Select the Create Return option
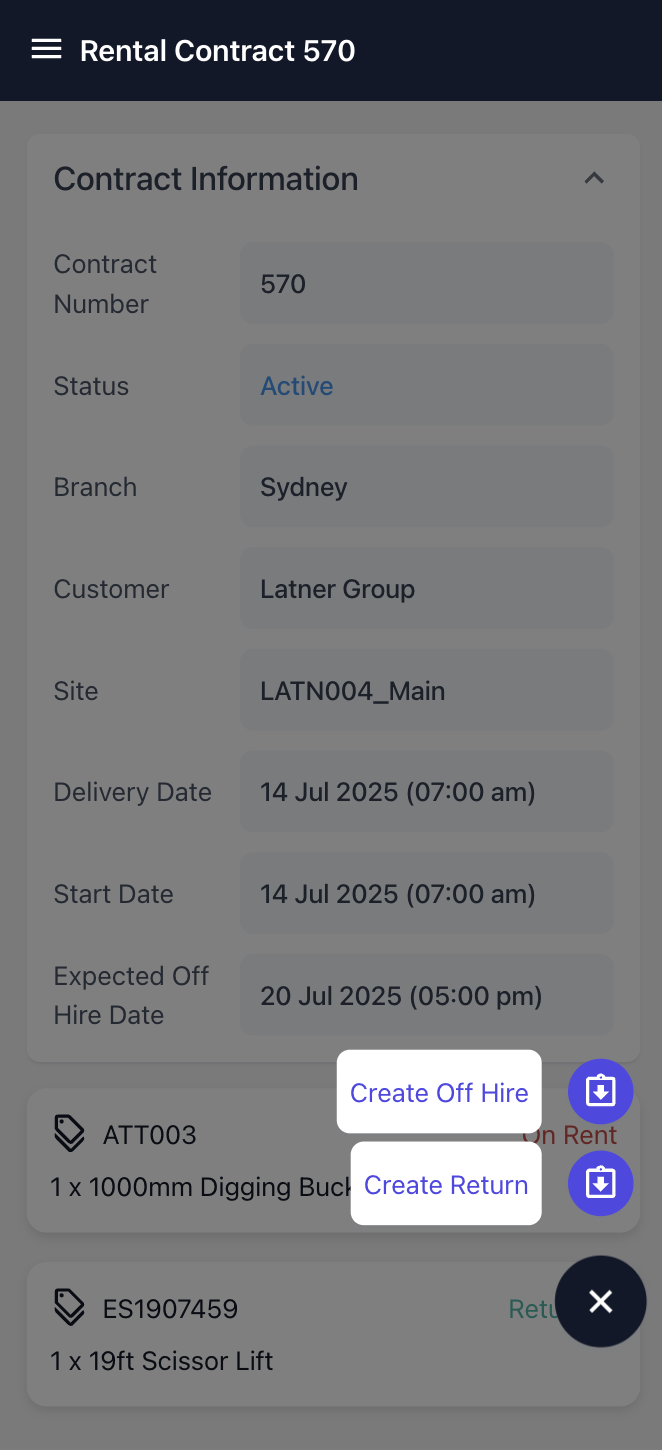Viewport: 662px width, 1450px height. click(x=446, y=1184)
